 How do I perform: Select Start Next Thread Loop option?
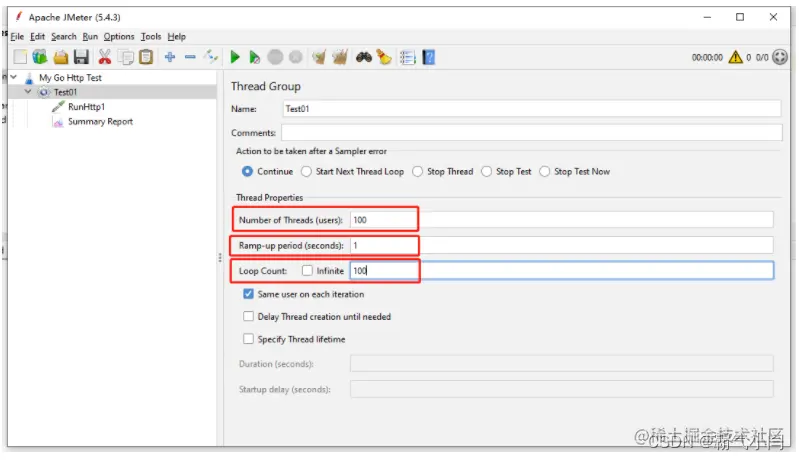(306, 172)
